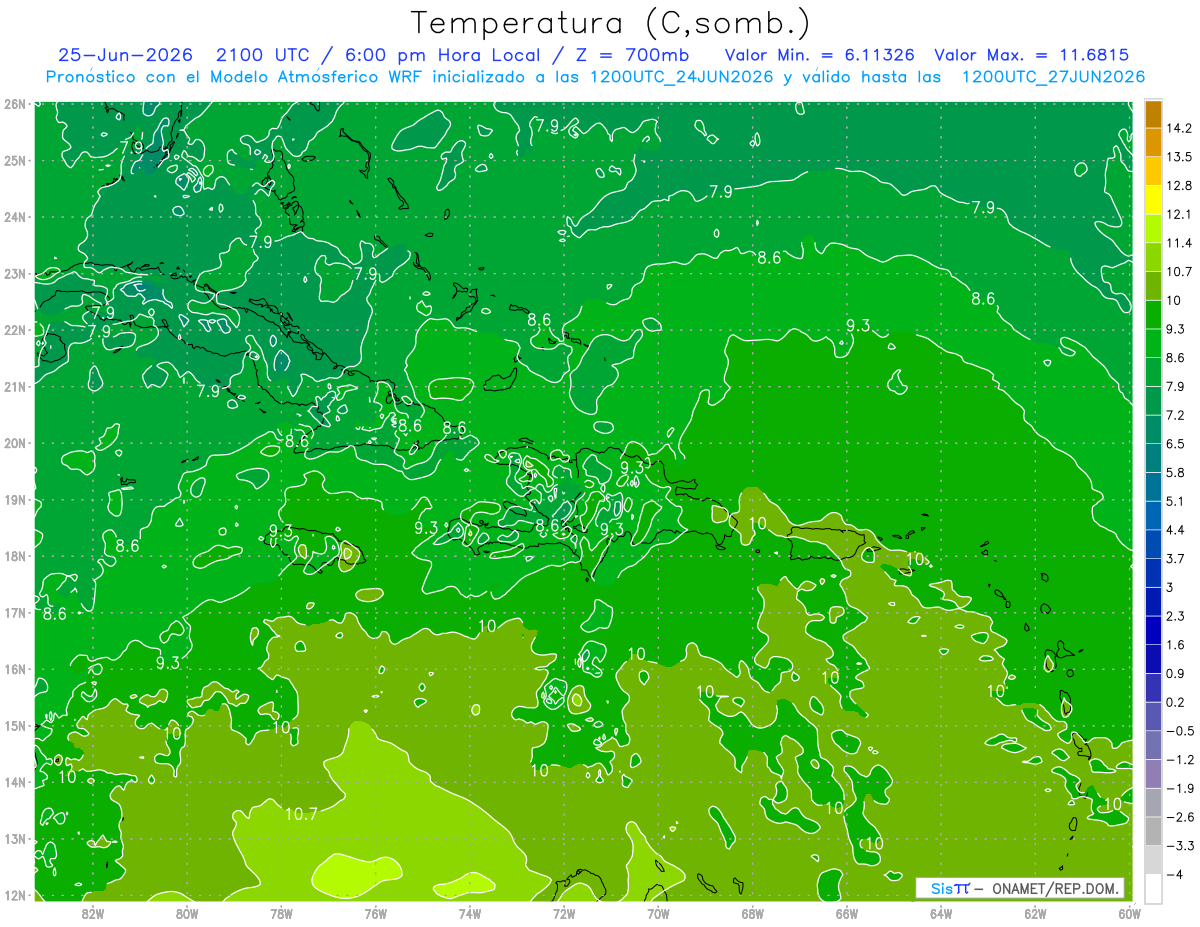Click the '1.6' colorbar label
This screenshot has height=927, width=1200.
tap(1175, 645)
